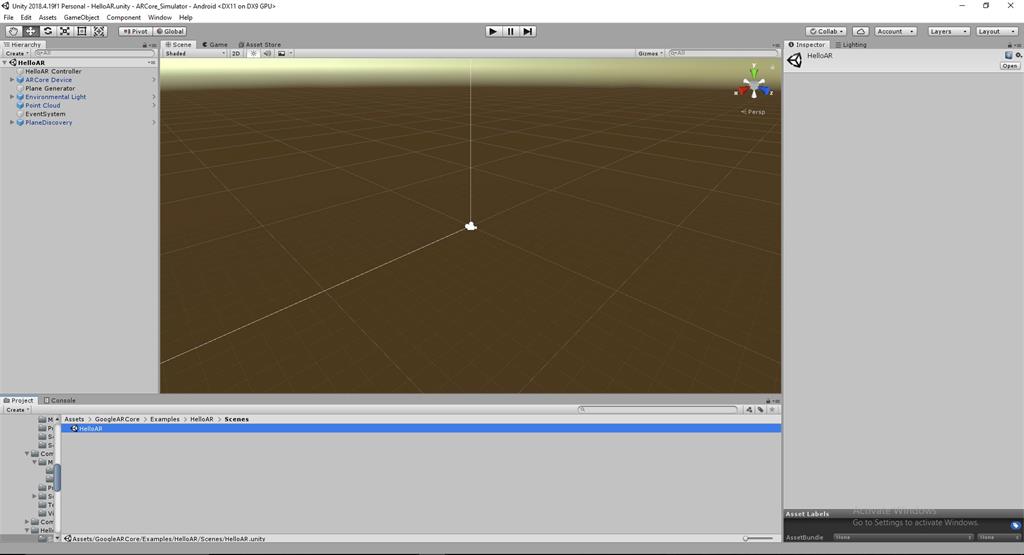Toggle Scene audio speaker icon
This screenshot has width=1024, height=555.
point(267,54)
